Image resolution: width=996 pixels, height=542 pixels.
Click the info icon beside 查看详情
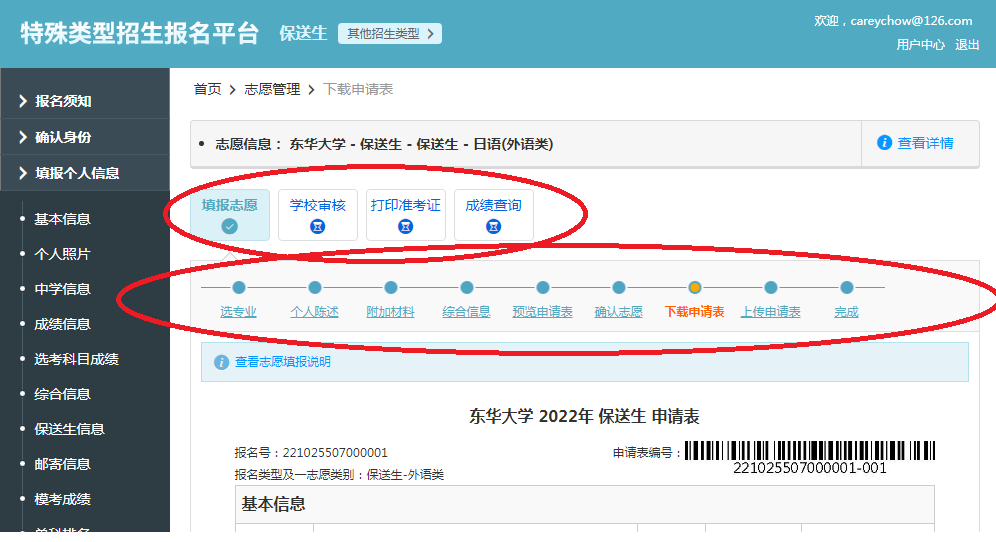coord(884,143)
